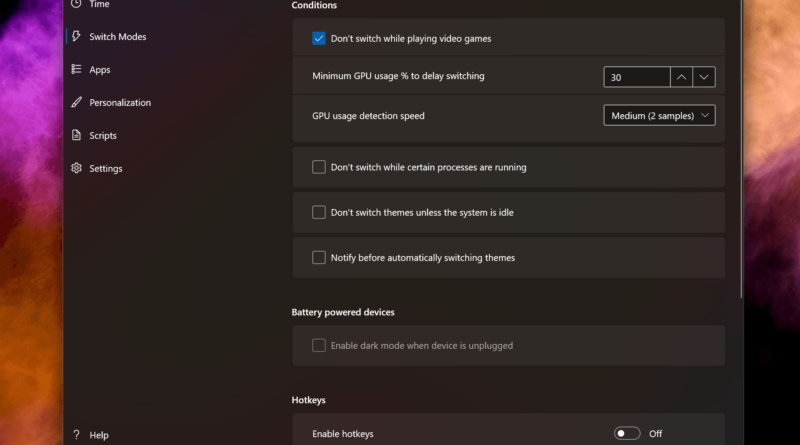
Task: Uncheck Don't switch while playing video games
Action: pos(319,38)
